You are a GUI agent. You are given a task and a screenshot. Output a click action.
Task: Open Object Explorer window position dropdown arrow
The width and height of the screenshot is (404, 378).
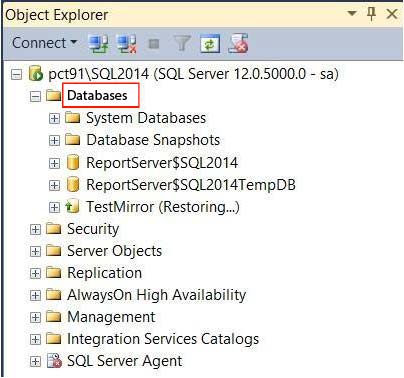tap(352, 14)
